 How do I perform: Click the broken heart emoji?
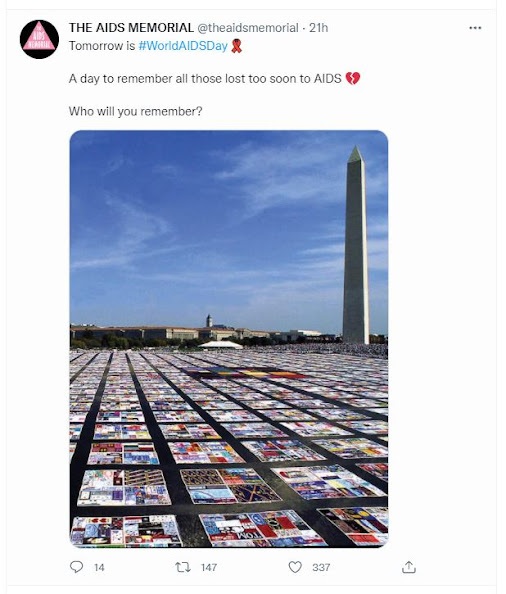point(353,78)
